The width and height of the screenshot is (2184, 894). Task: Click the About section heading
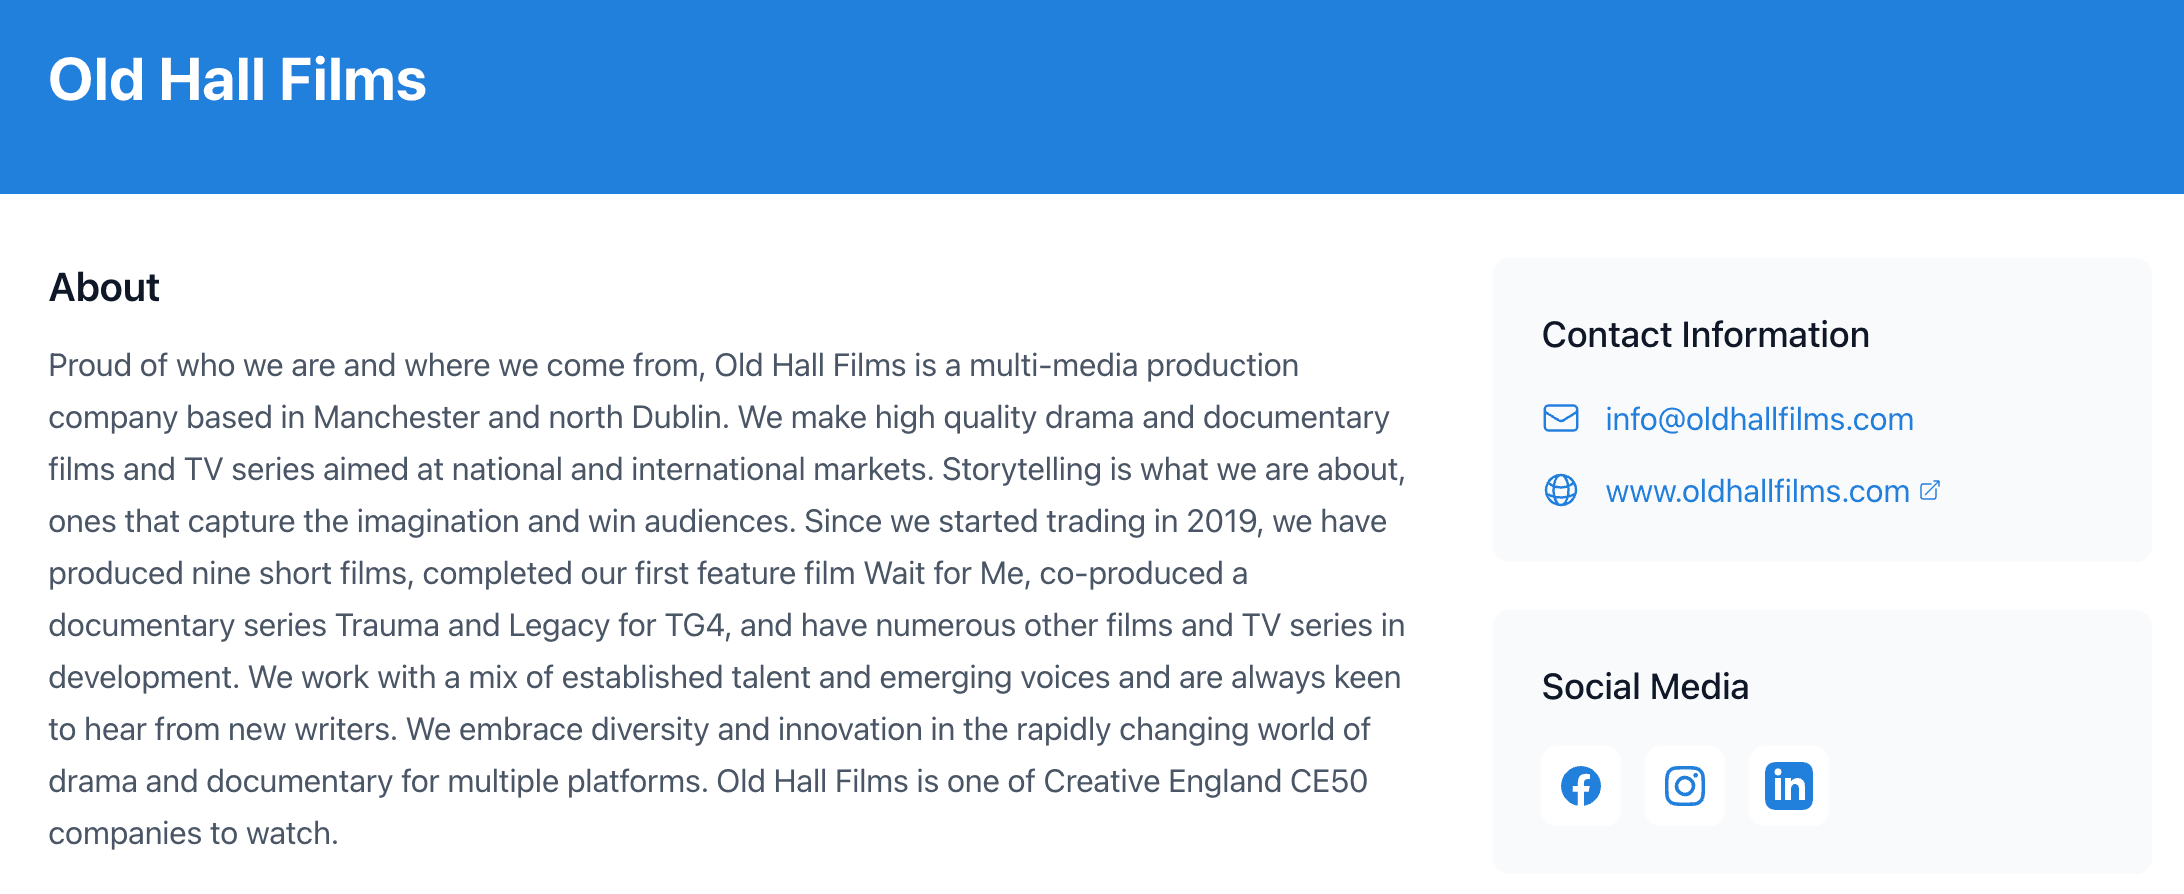click(104, 288)
